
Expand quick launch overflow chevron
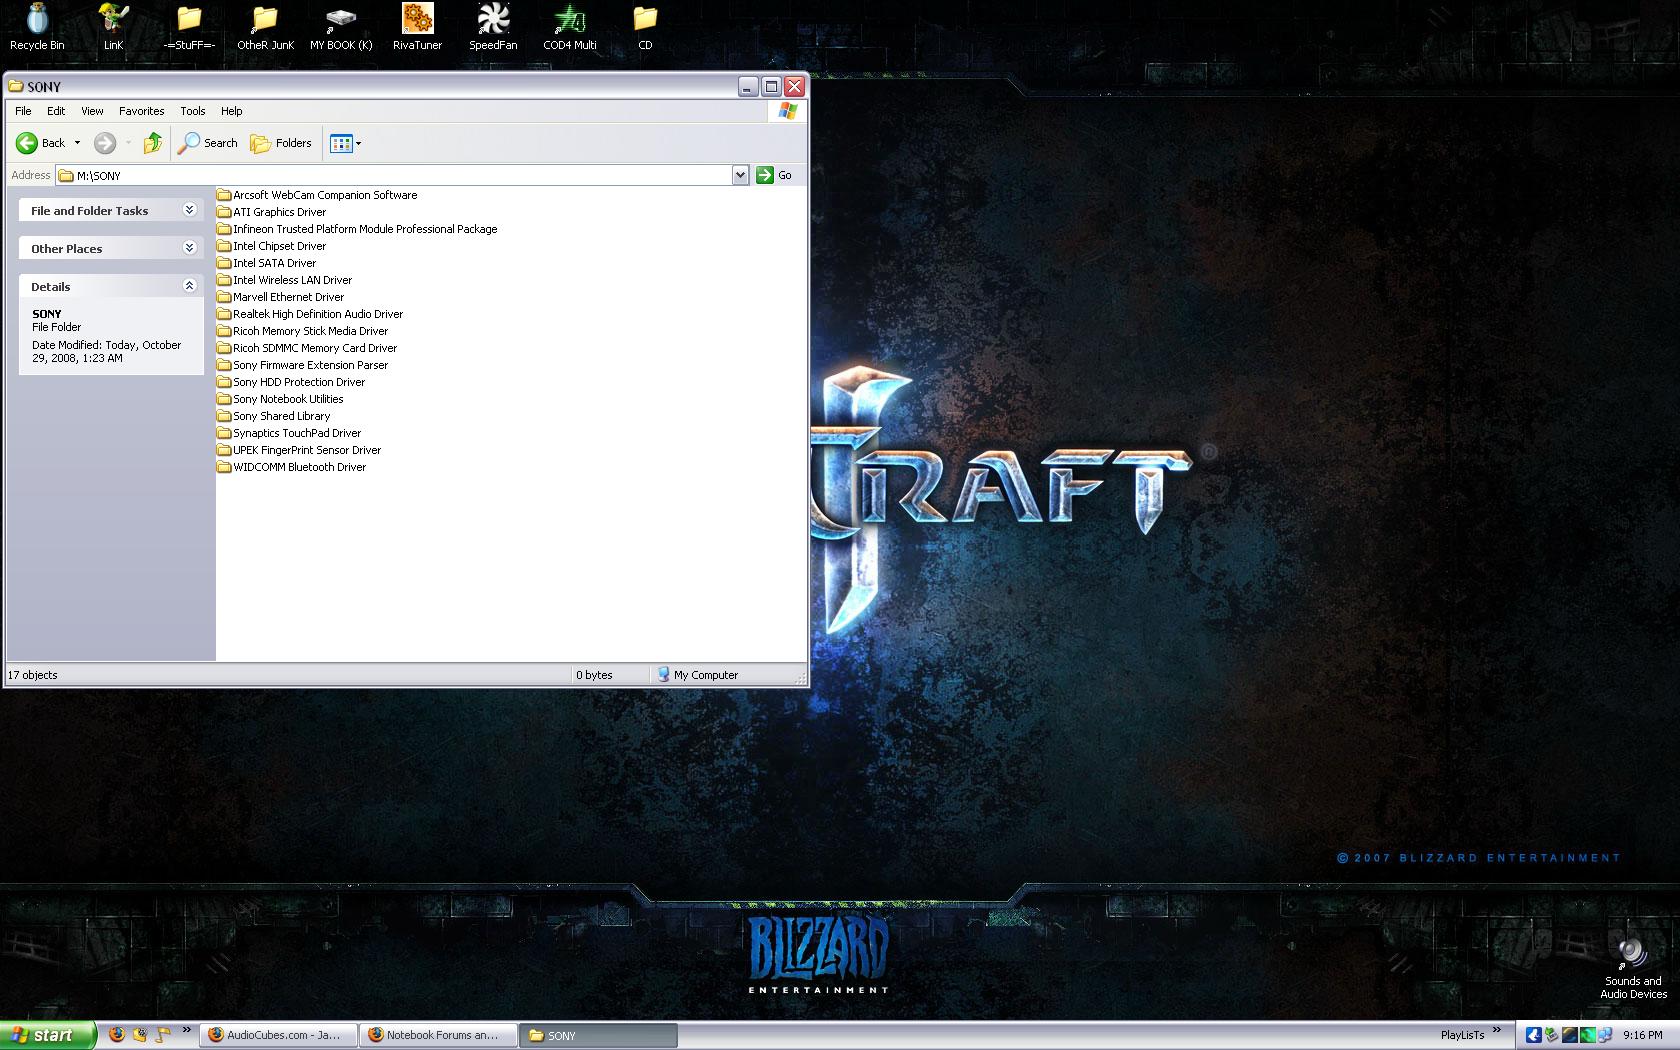pyautogui.click(x=186, y=1030)
